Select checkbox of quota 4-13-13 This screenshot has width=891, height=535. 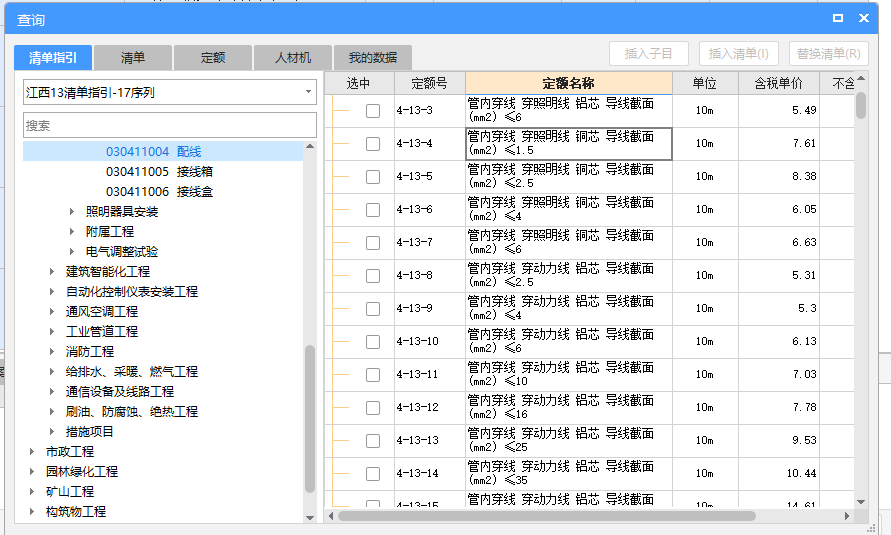tap(373, 440)
